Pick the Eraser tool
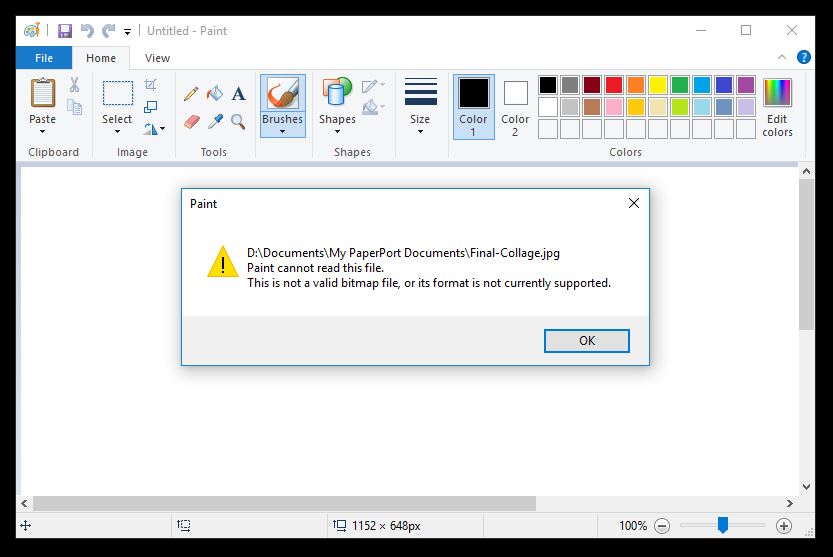The height and width of the screenshot is (557, 833). pos(192,122)
